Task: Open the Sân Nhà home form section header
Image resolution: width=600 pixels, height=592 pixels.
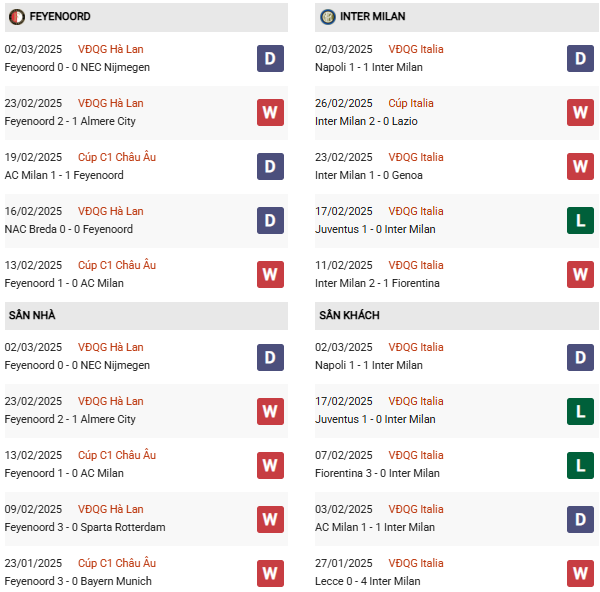Action: 146,316
